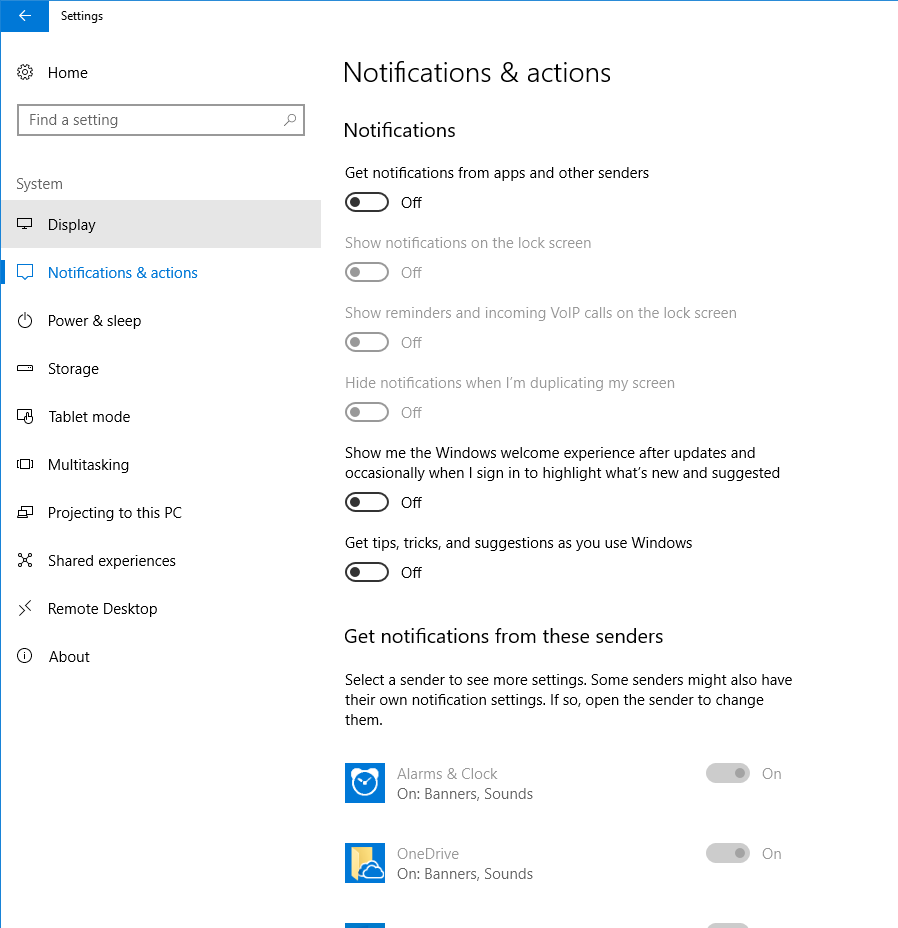Toggle the Windows welcome experience switch

coord(367,503)
